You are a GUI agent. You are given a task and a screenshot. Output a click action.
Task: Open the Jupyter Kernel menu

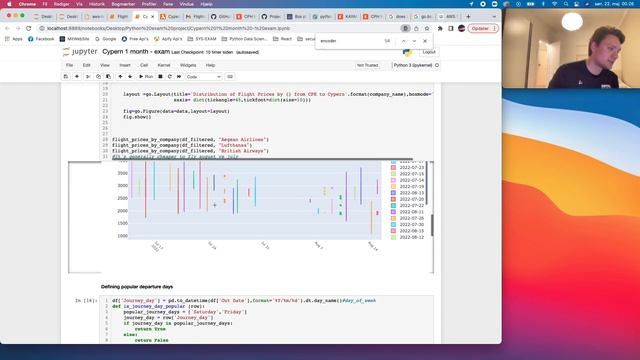point(164,65)
